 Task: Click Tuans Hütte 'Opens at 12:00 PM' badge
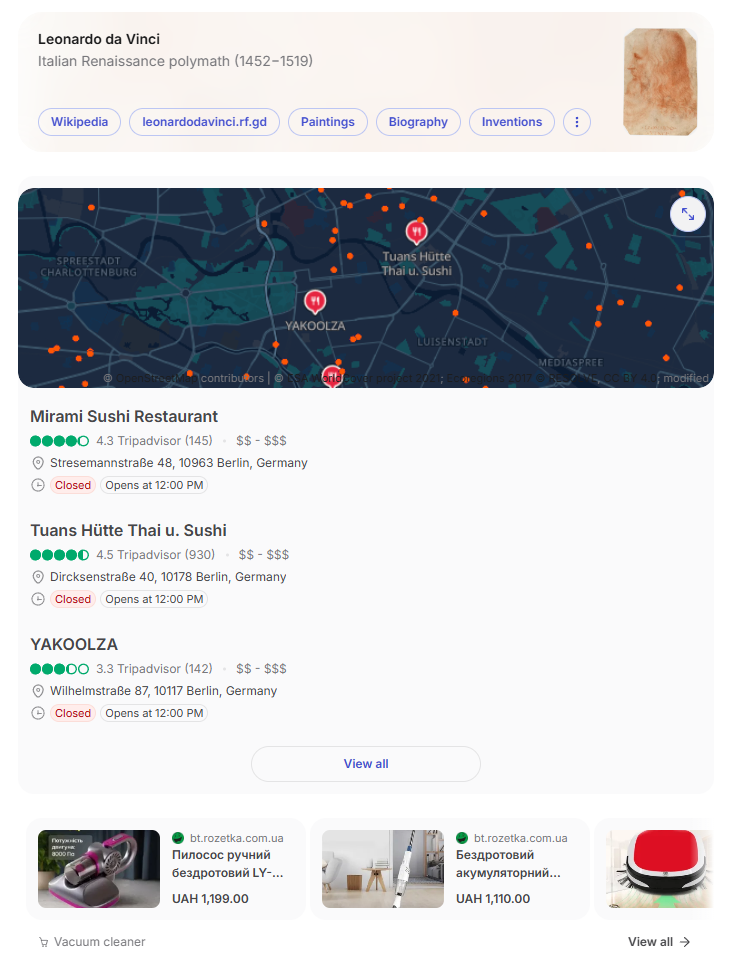coord(154,599)
